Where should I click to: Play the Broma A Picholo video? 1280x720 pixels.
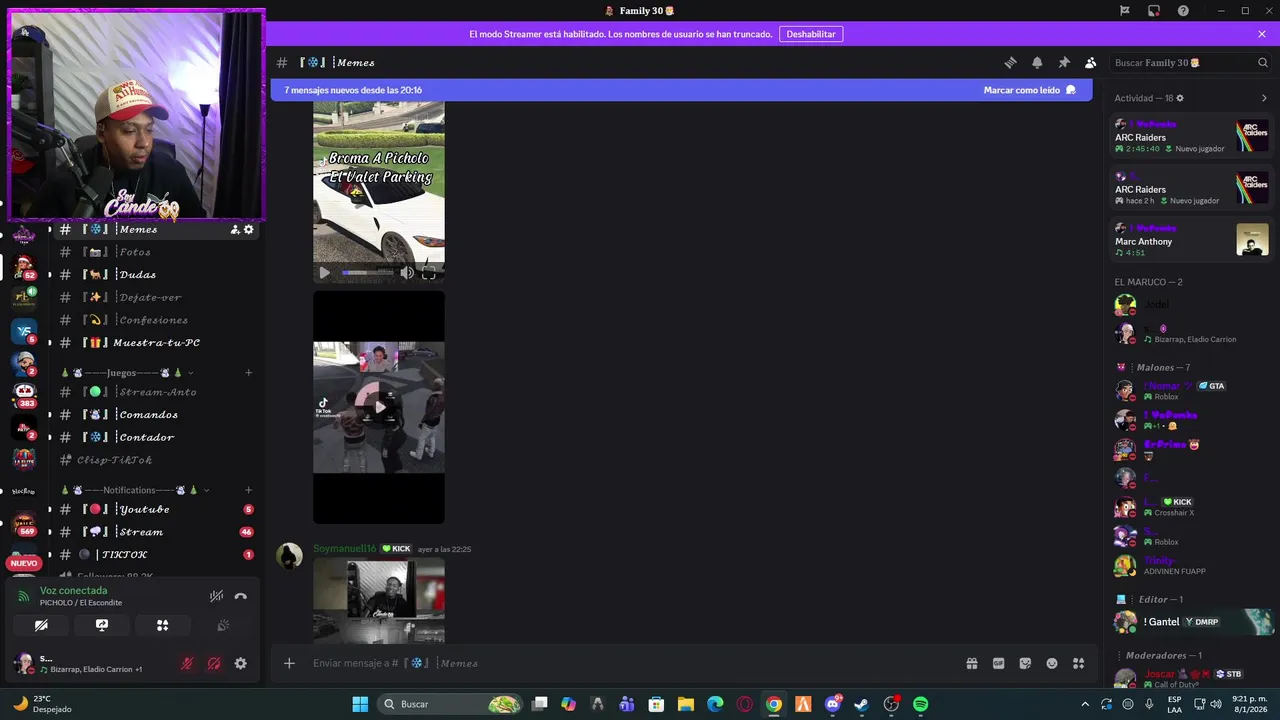(324, 273)
